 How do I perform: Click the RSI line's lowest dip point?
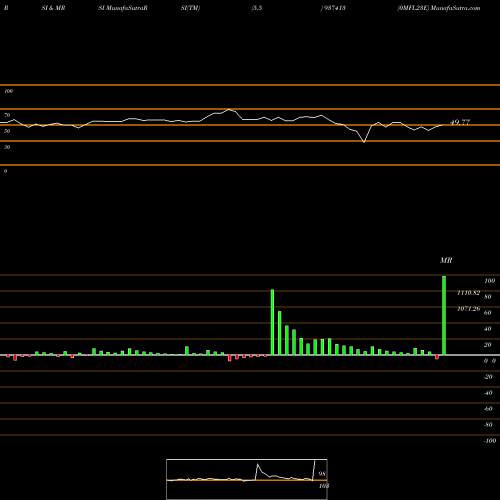click(x=364, y=142)
